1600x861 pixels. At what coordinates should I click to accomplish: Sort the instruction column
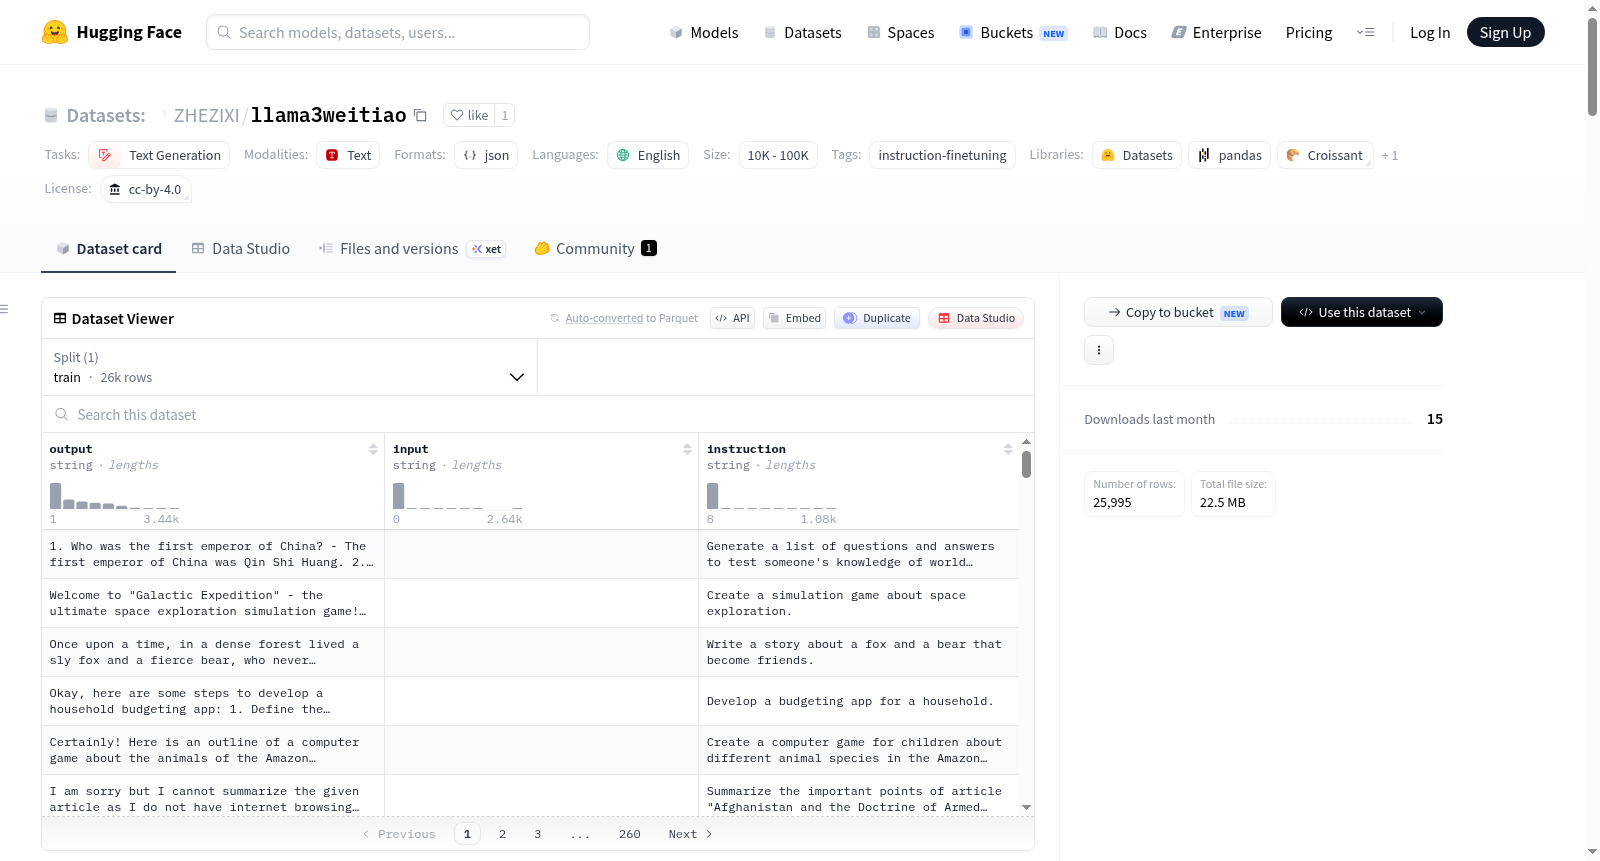point(1008,450)
